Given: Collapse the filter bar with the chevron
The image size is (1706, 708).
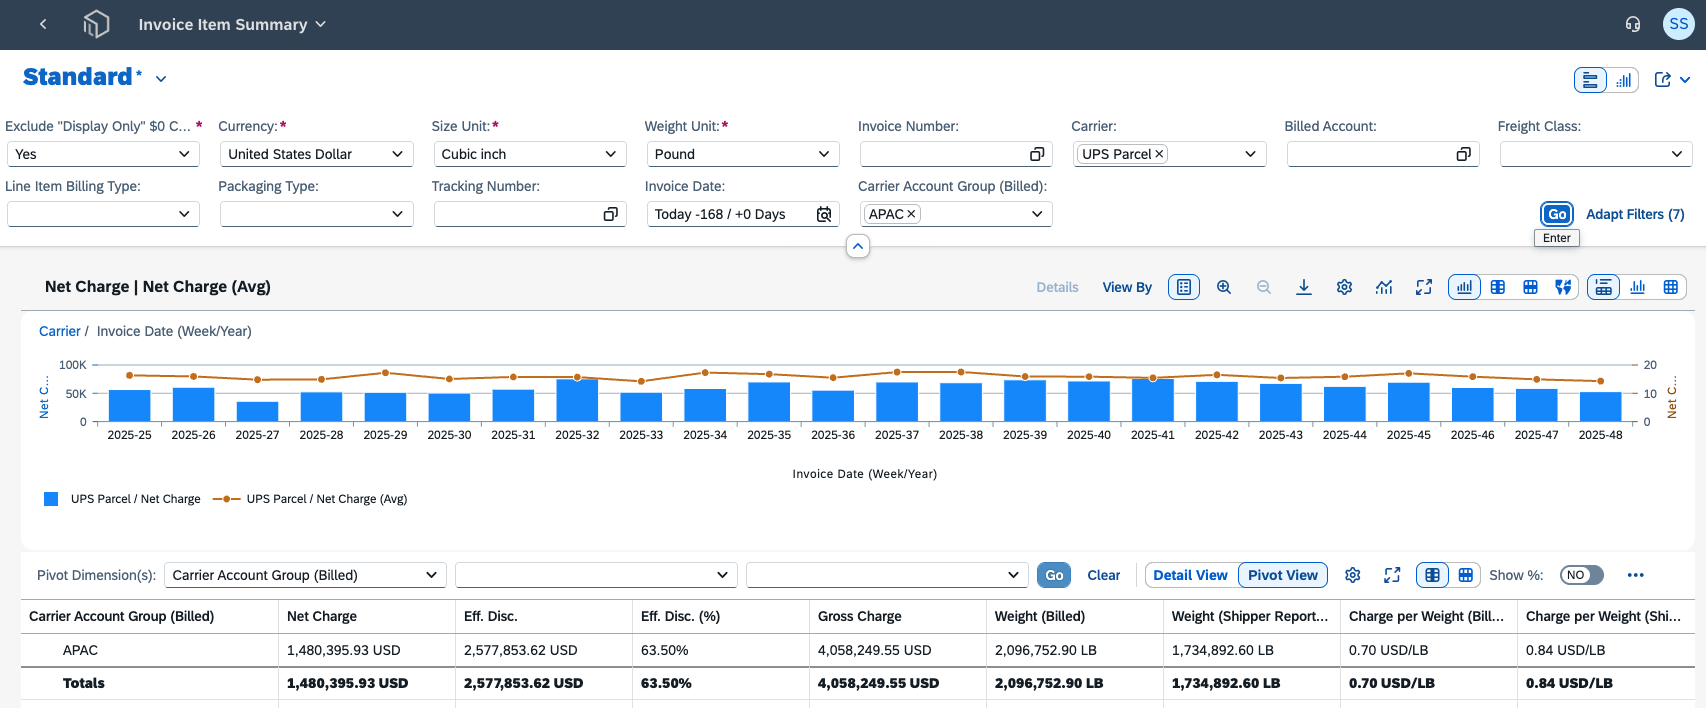Looking at the screenshot, I should click(x=858, y=246).
